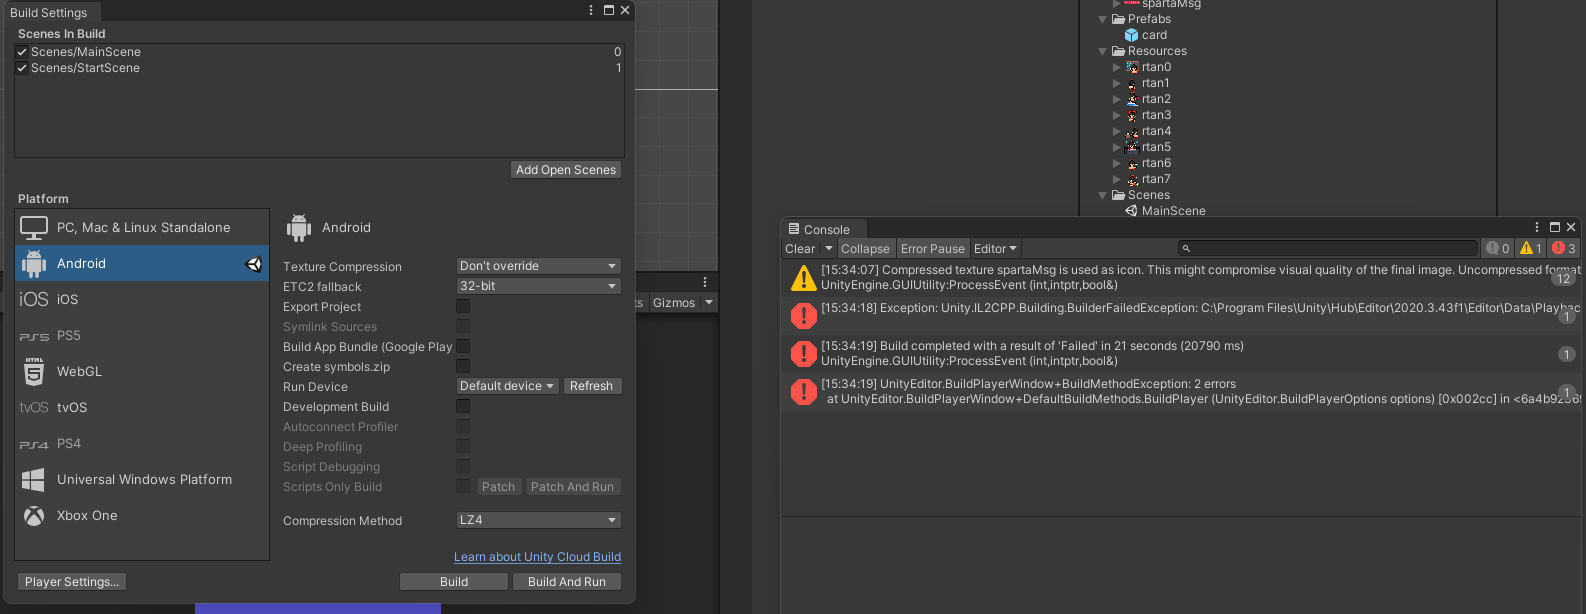Enable the Create symbols.zip checkbox
Image resolution: width=1586 pixels, height=614 pixels.
point(463,366)
